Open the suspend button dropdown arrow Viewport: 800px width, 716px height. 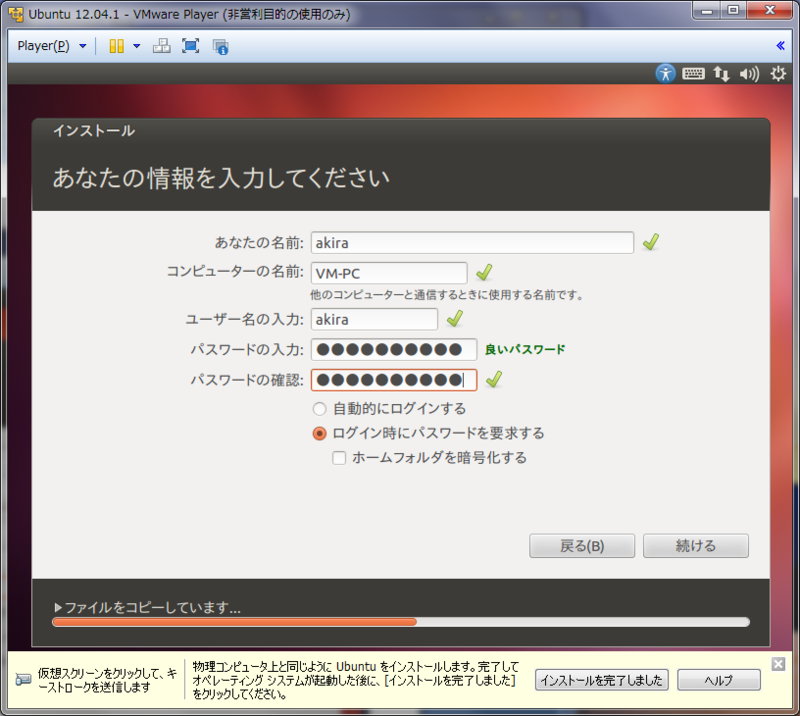(x=136, y=46)
